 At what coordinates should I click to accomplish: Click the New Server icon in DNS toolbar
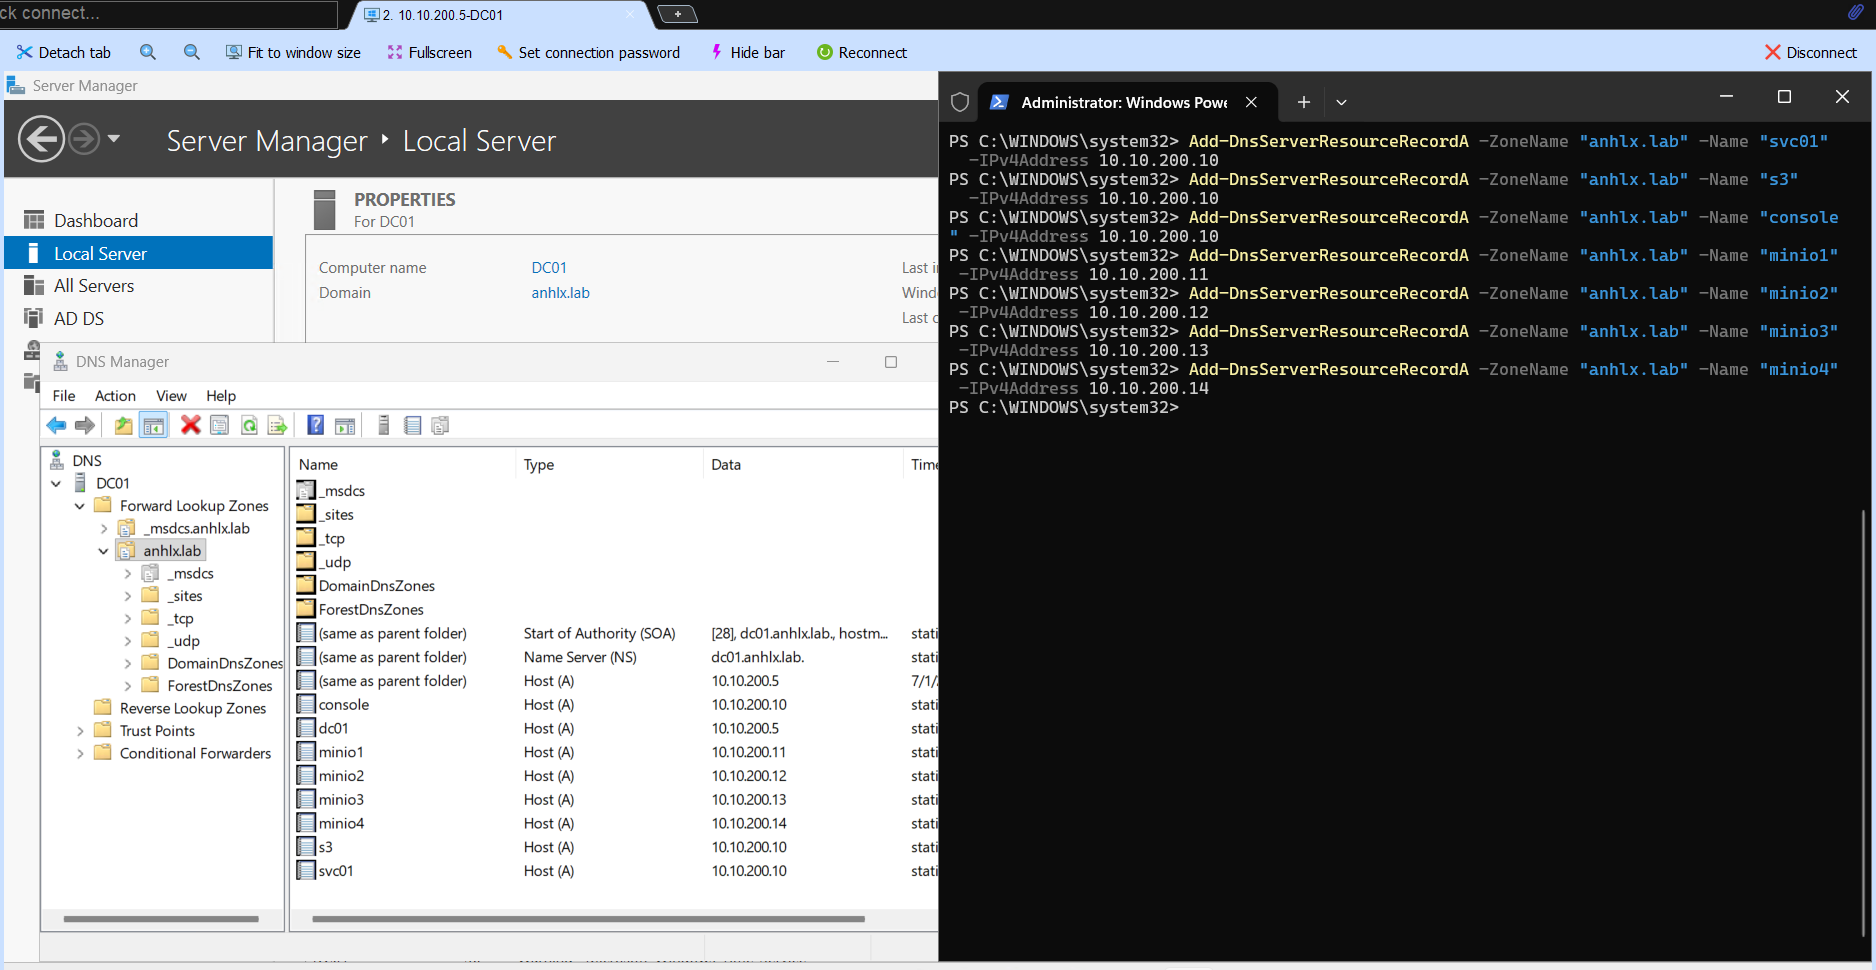click(x=383, y=426)
